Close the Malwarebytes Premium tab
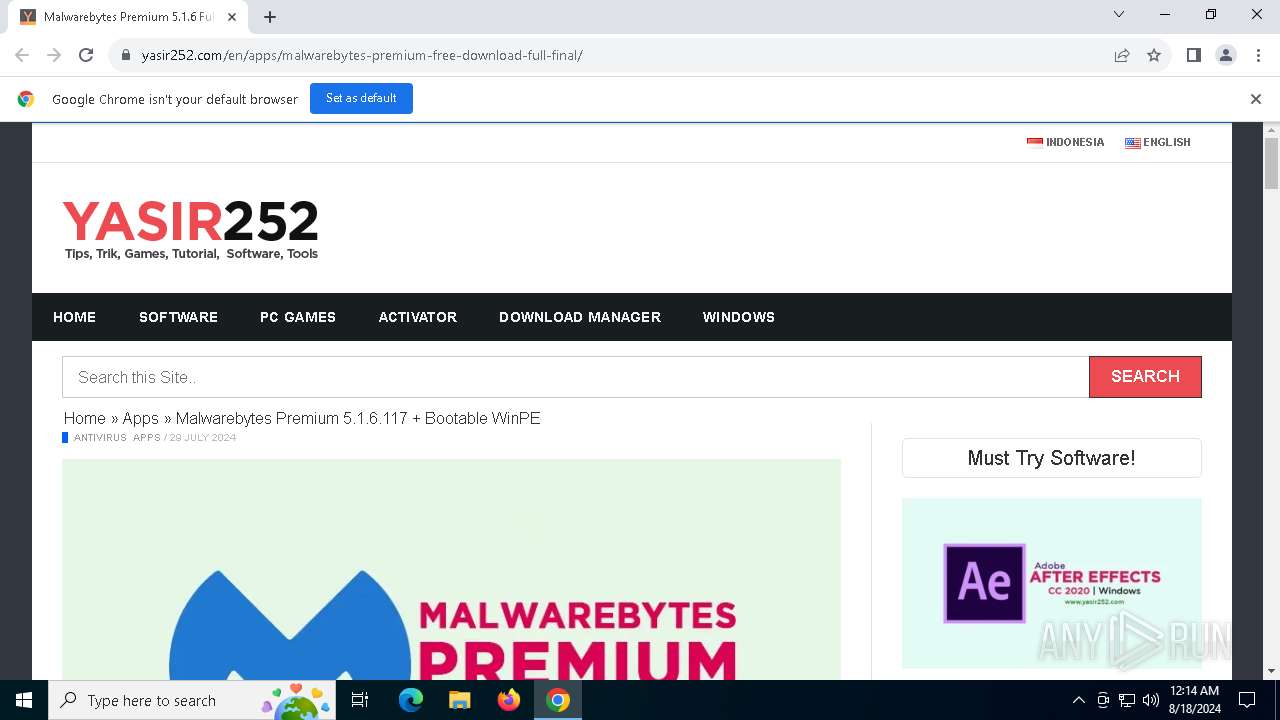 [232, 17]
